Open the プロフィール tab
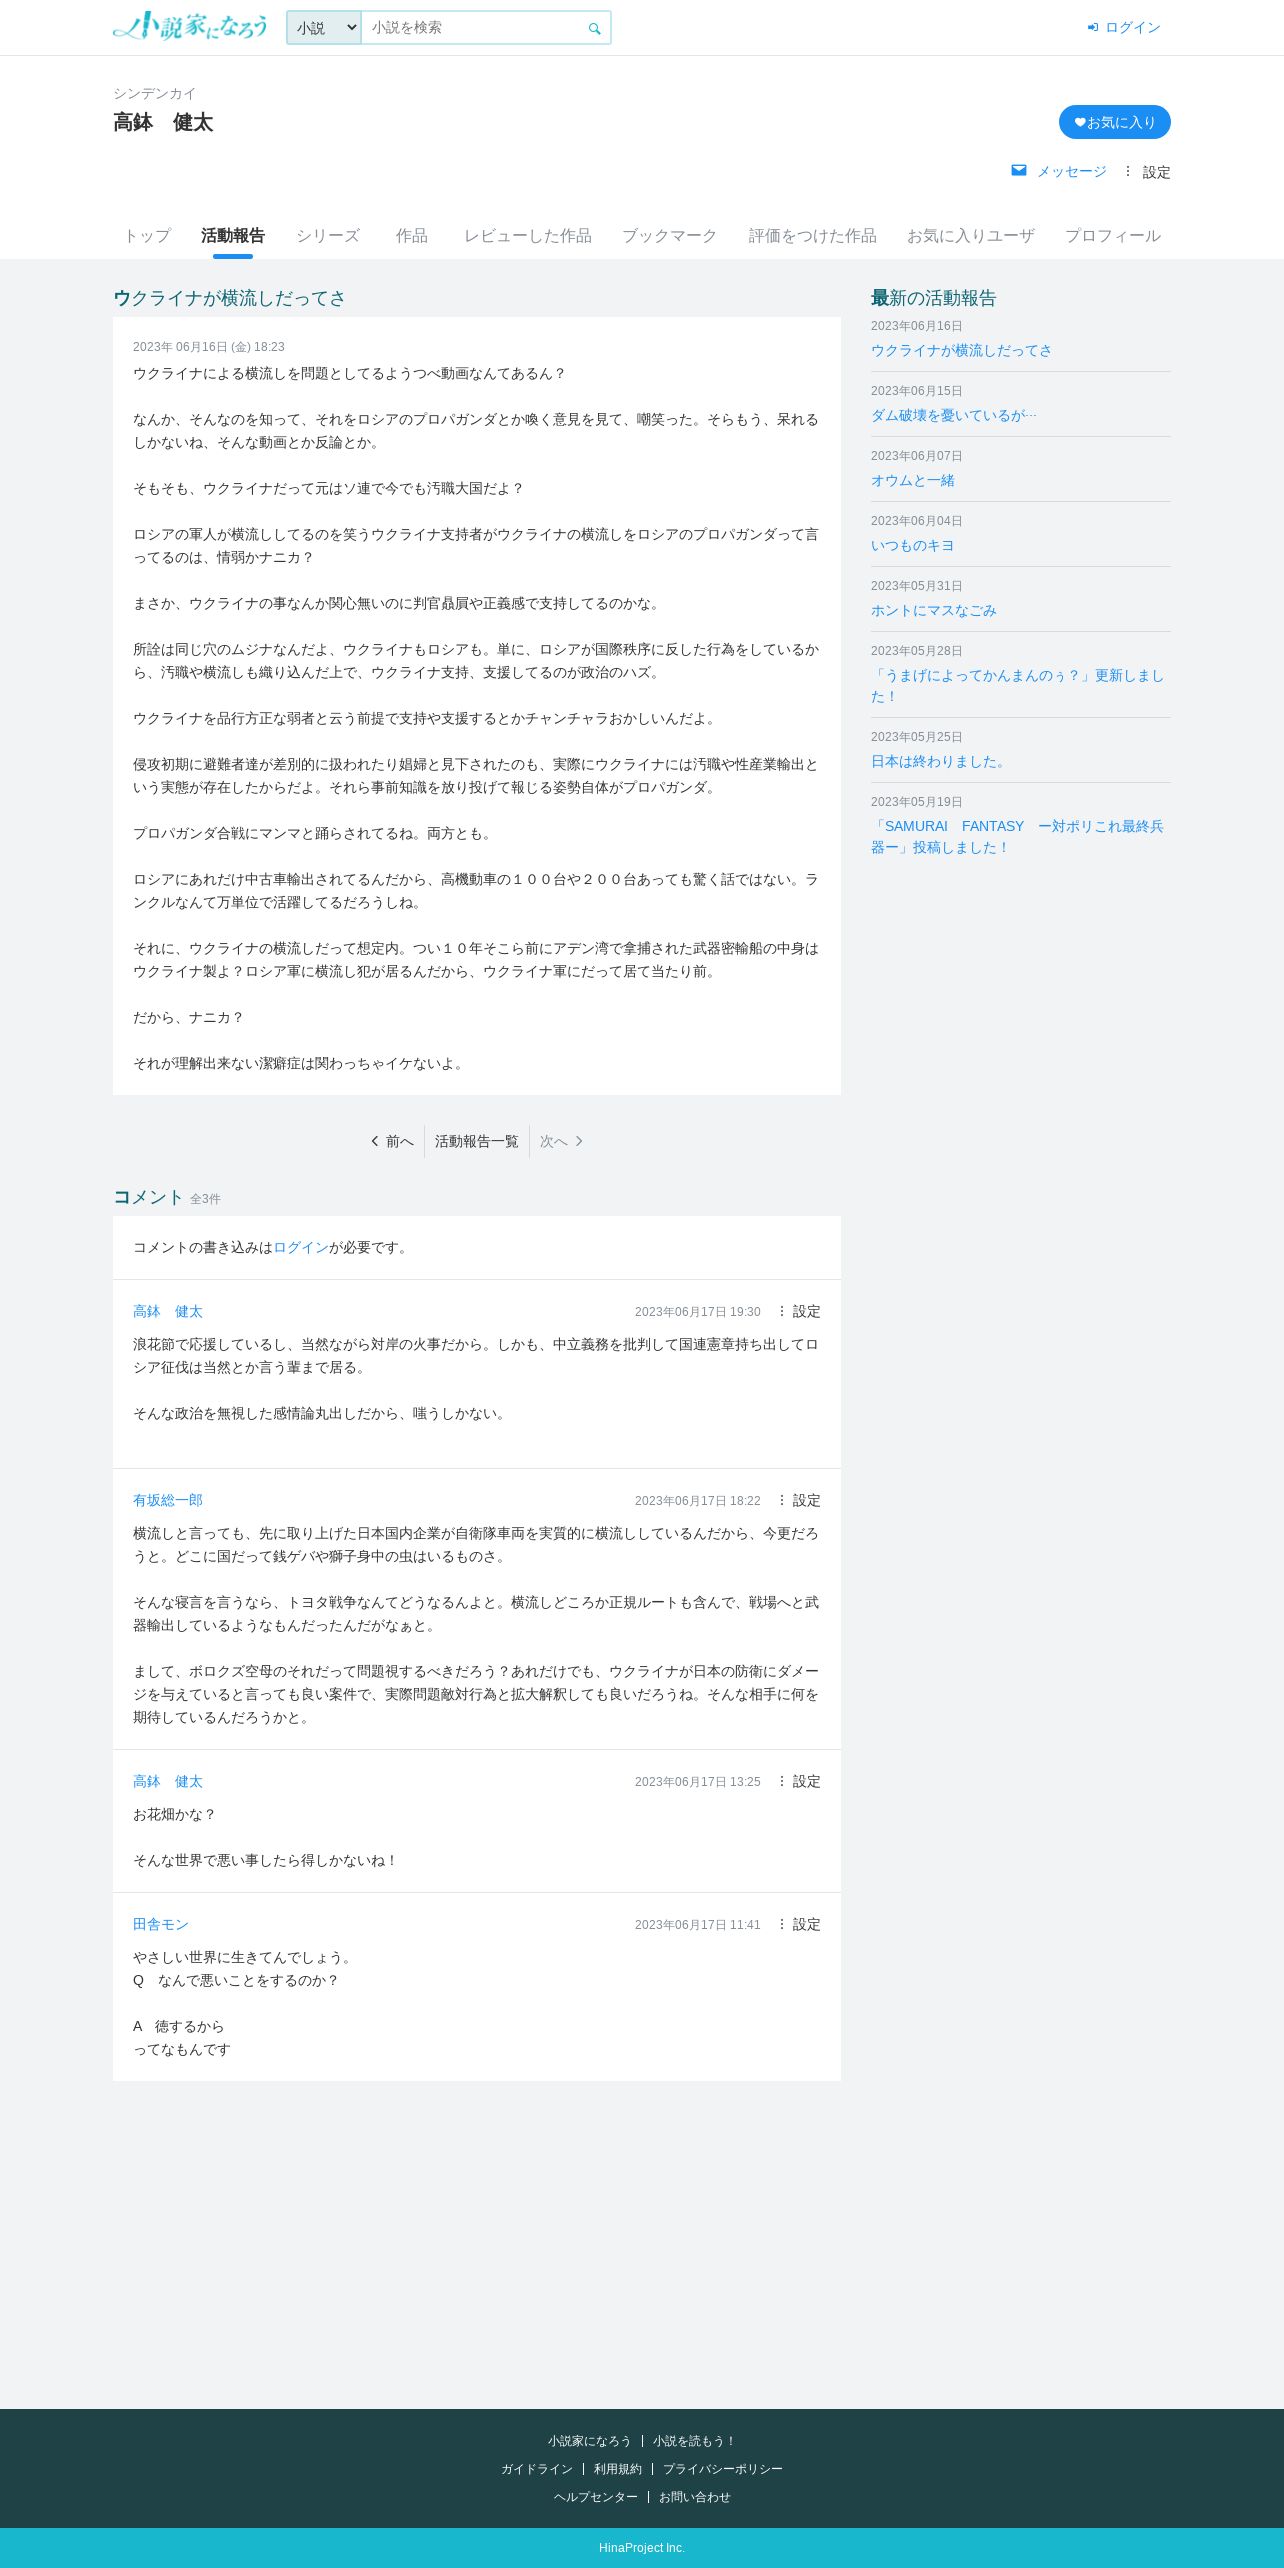1284x2568 pixels. 1113,236
